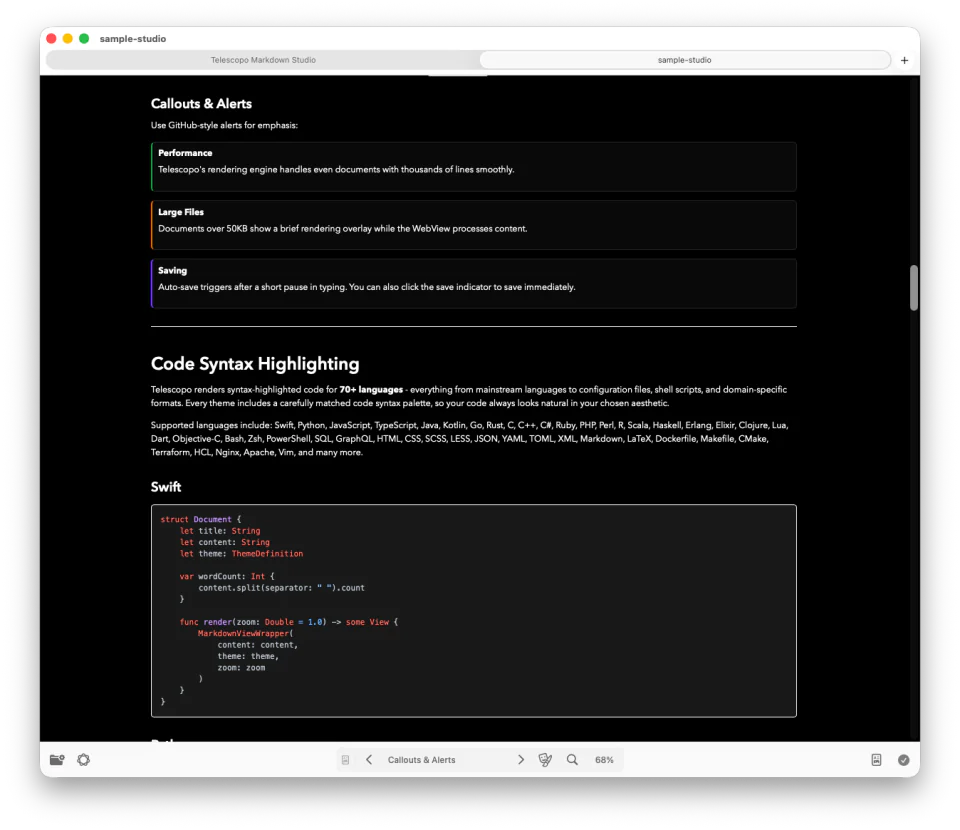This screenshot has height=830, width=960.
Task: Click 'var wordCount: Int {' code line
Action: (227, 576)
